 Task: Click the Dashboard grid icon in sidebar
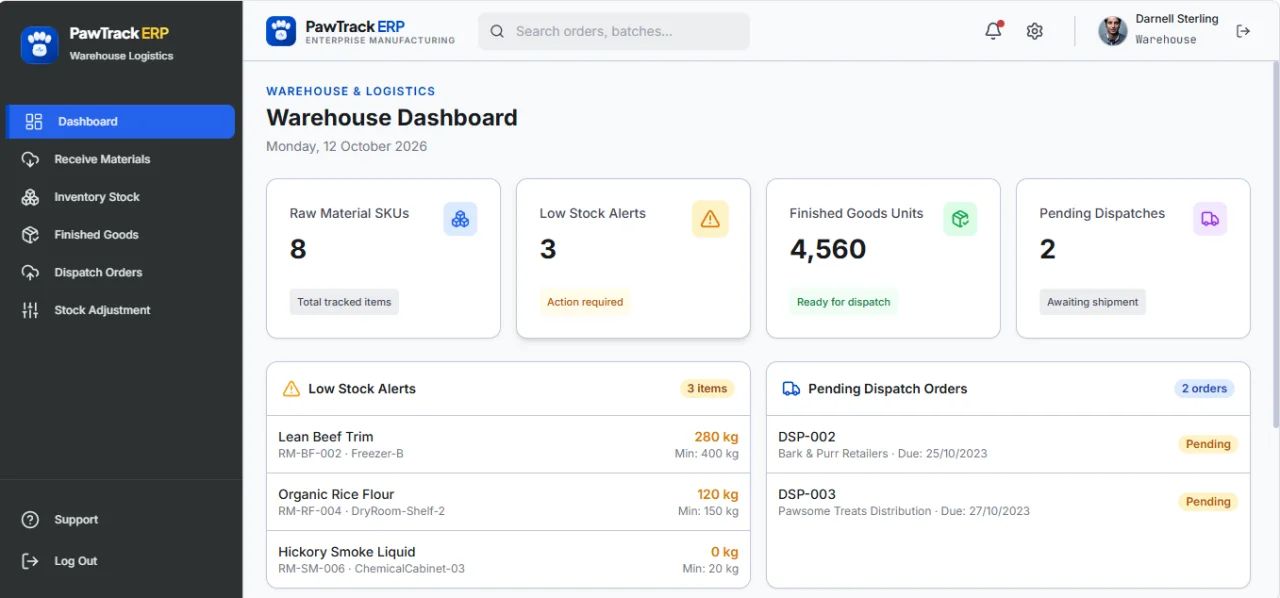tap(34, 121)
